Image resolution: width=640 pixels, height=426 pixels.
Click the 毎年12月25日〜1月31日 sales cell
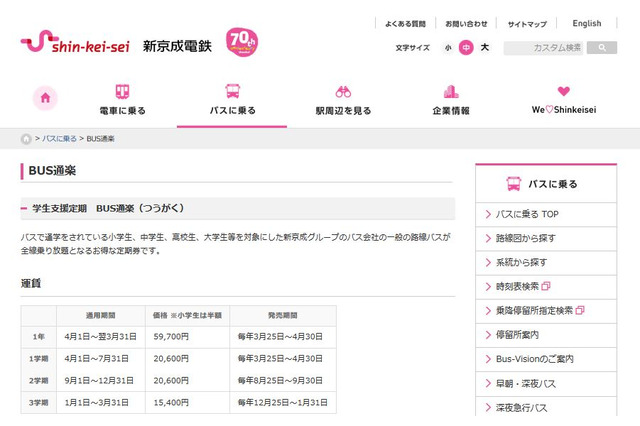(282, 403)
